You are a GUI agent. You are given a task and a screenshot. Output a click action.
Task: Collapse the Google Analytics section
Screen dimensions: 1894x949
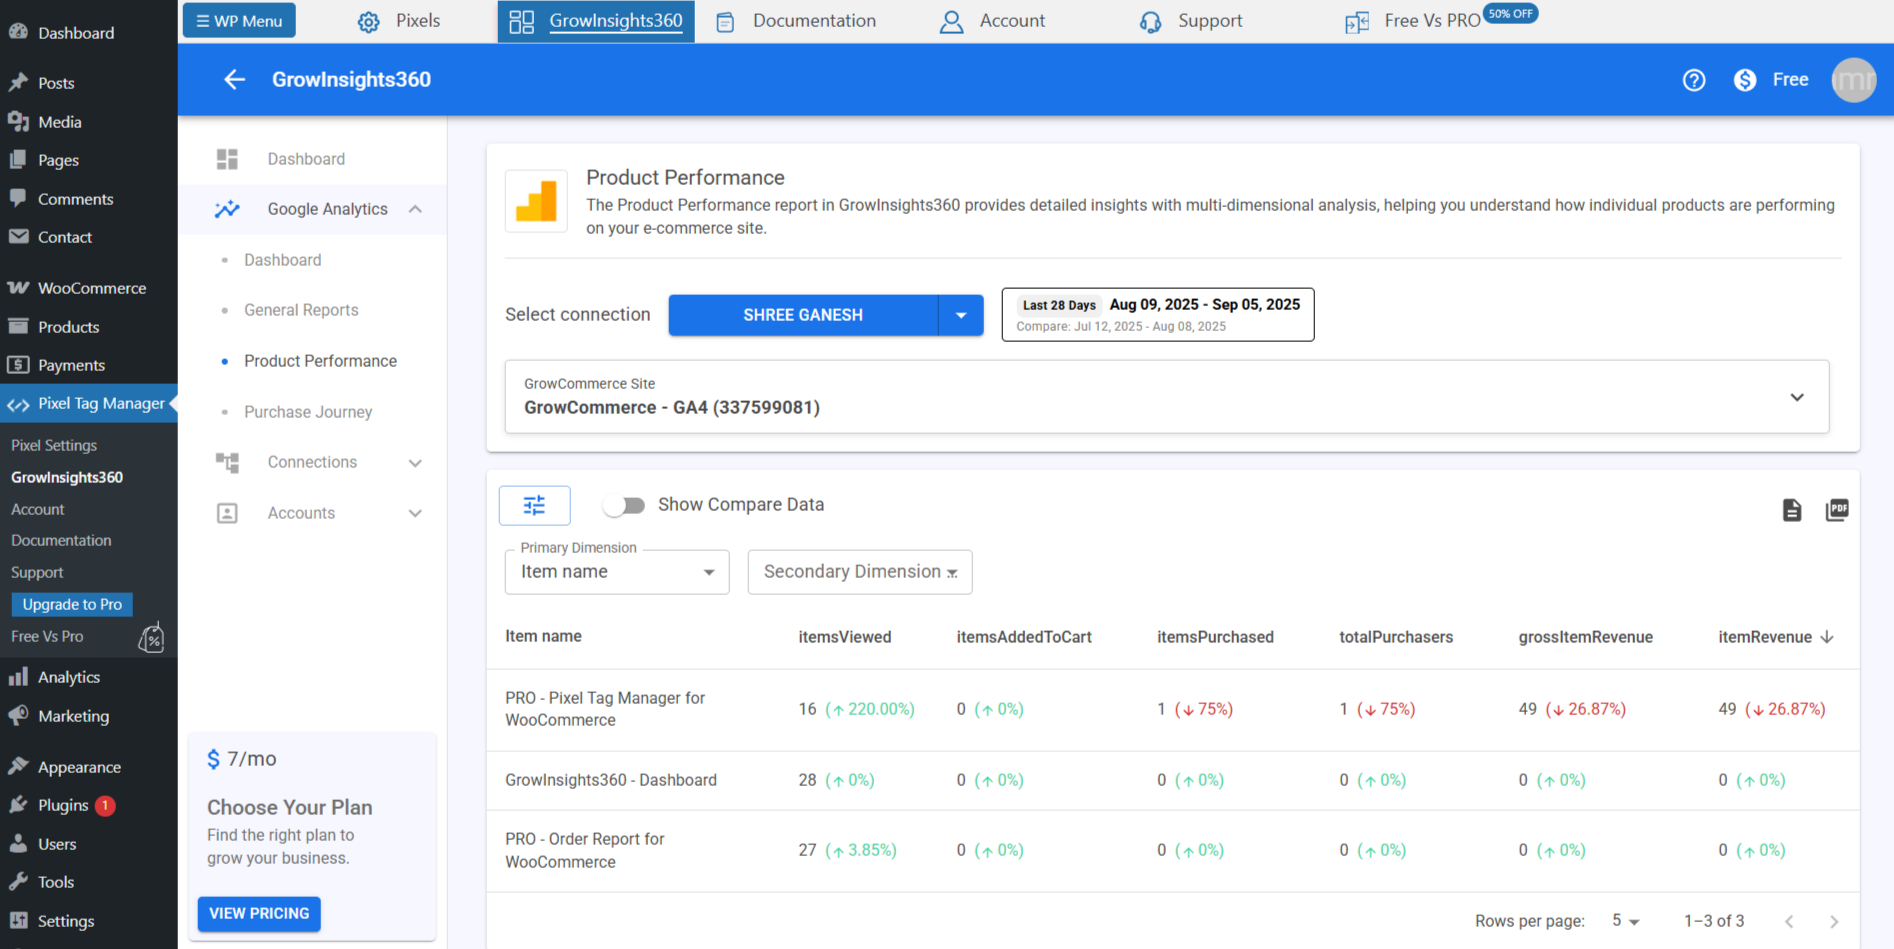click(x=416, y=209)
